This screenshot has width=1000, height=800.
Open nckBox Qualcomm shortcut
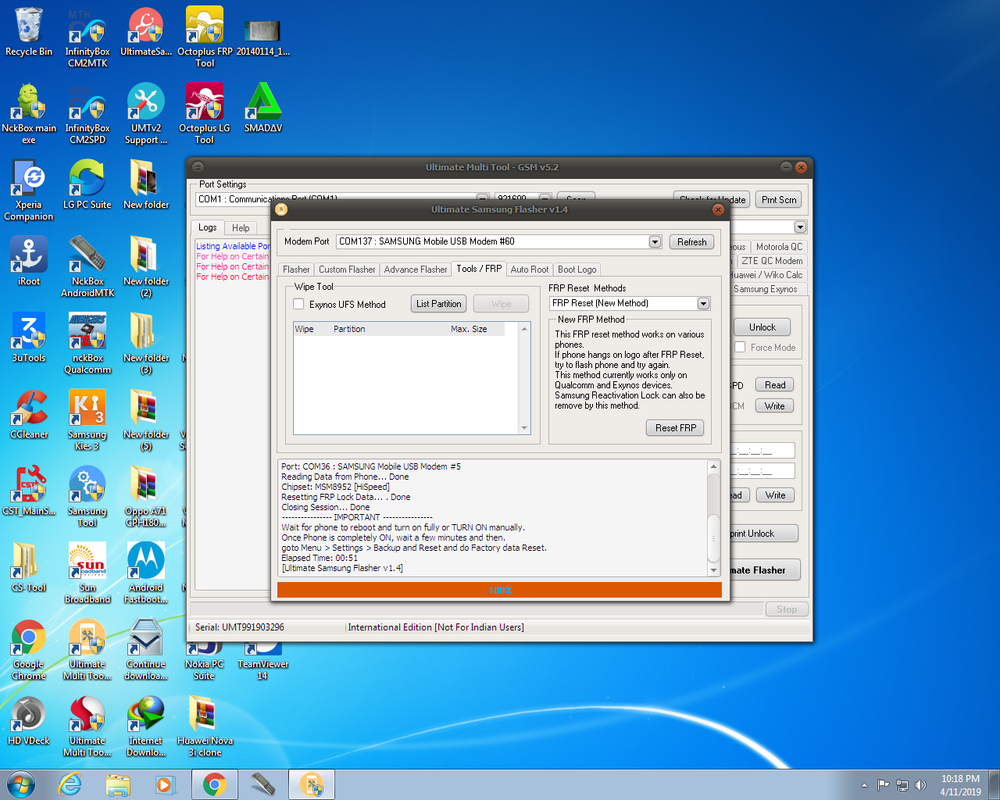pyautogui.click(x=87, y=343)
